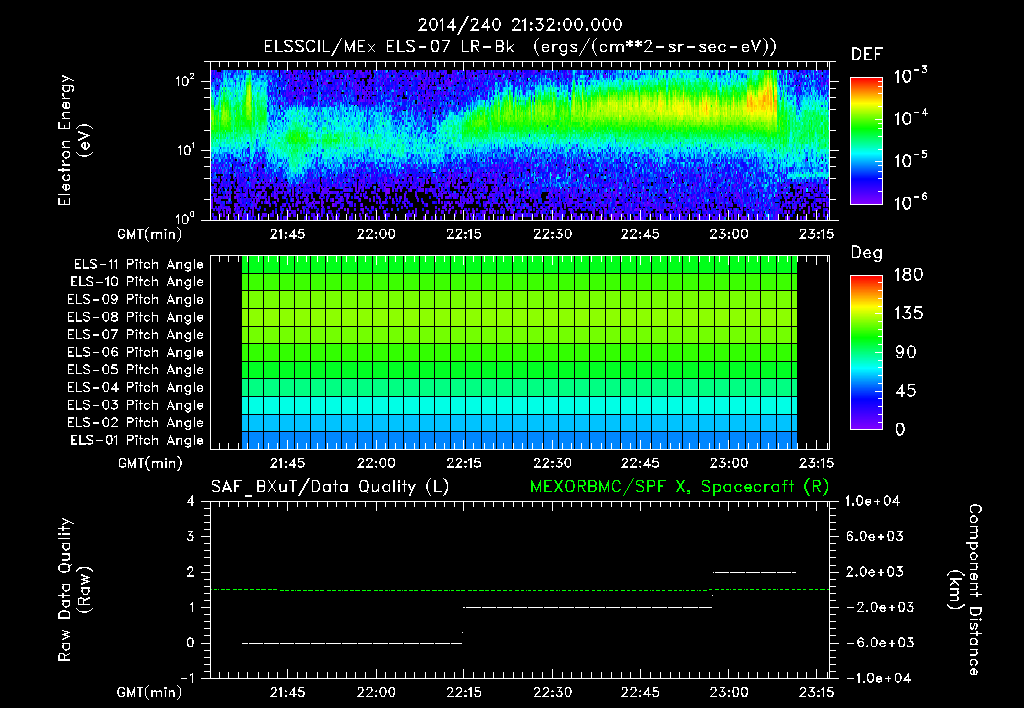
Task: Select the ELS-08 Pitch Angle row label
Action: point(136,317)
